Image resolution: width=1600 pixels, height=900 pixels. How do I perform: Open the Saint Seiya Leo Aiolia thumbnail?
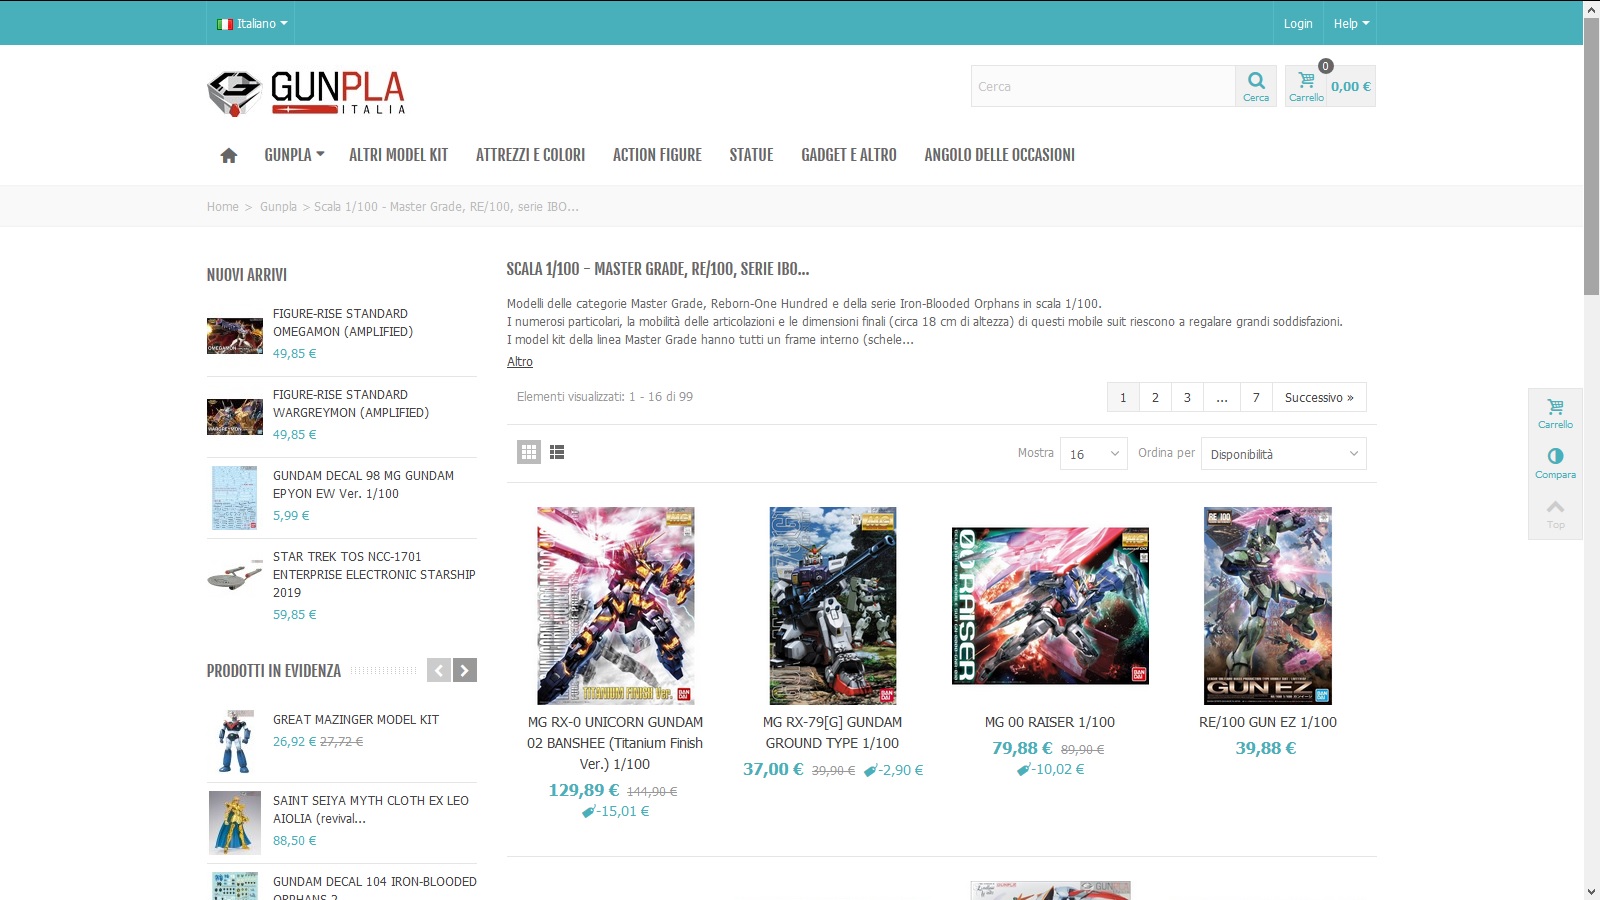tap(235, 823)
